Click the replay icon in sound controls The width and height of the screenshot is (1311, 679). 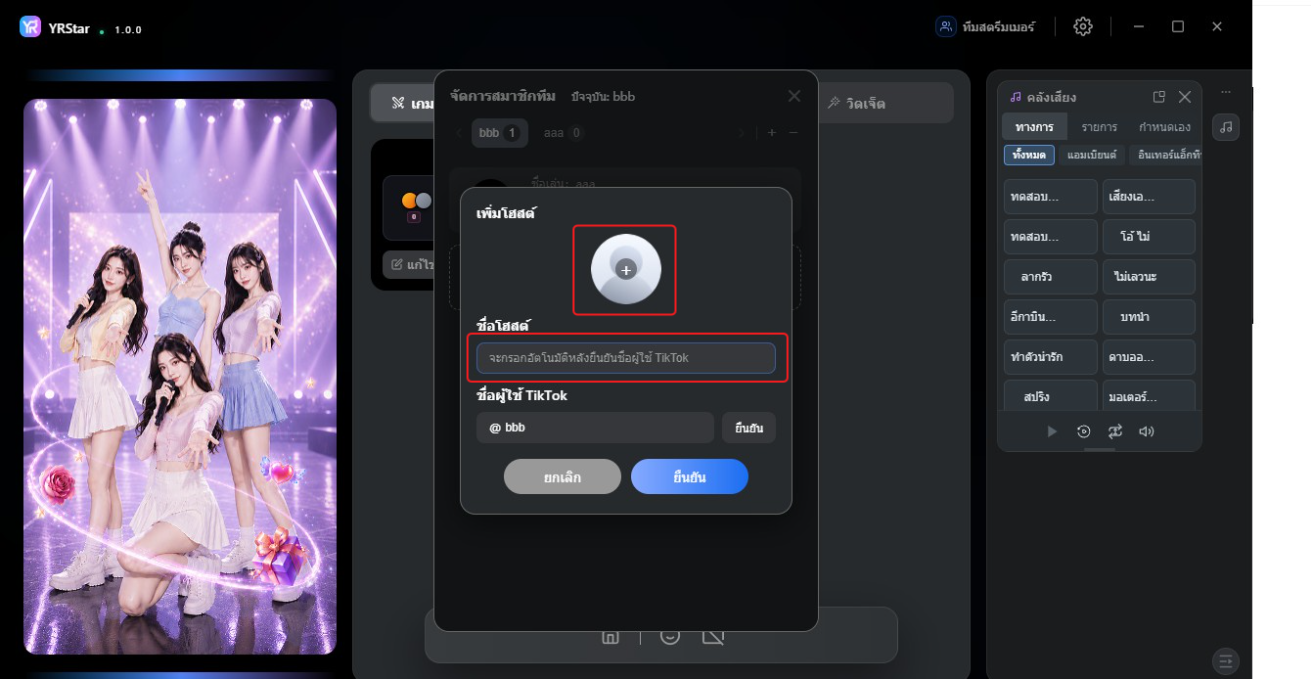point(1084,431)
